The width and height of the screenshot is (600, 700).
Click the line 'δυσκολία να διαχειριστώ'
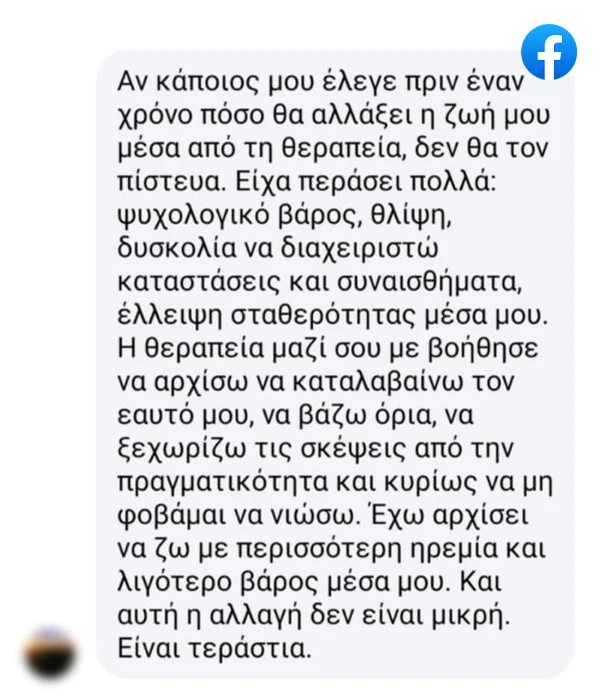pyautogui.click(x=278, y=248)
